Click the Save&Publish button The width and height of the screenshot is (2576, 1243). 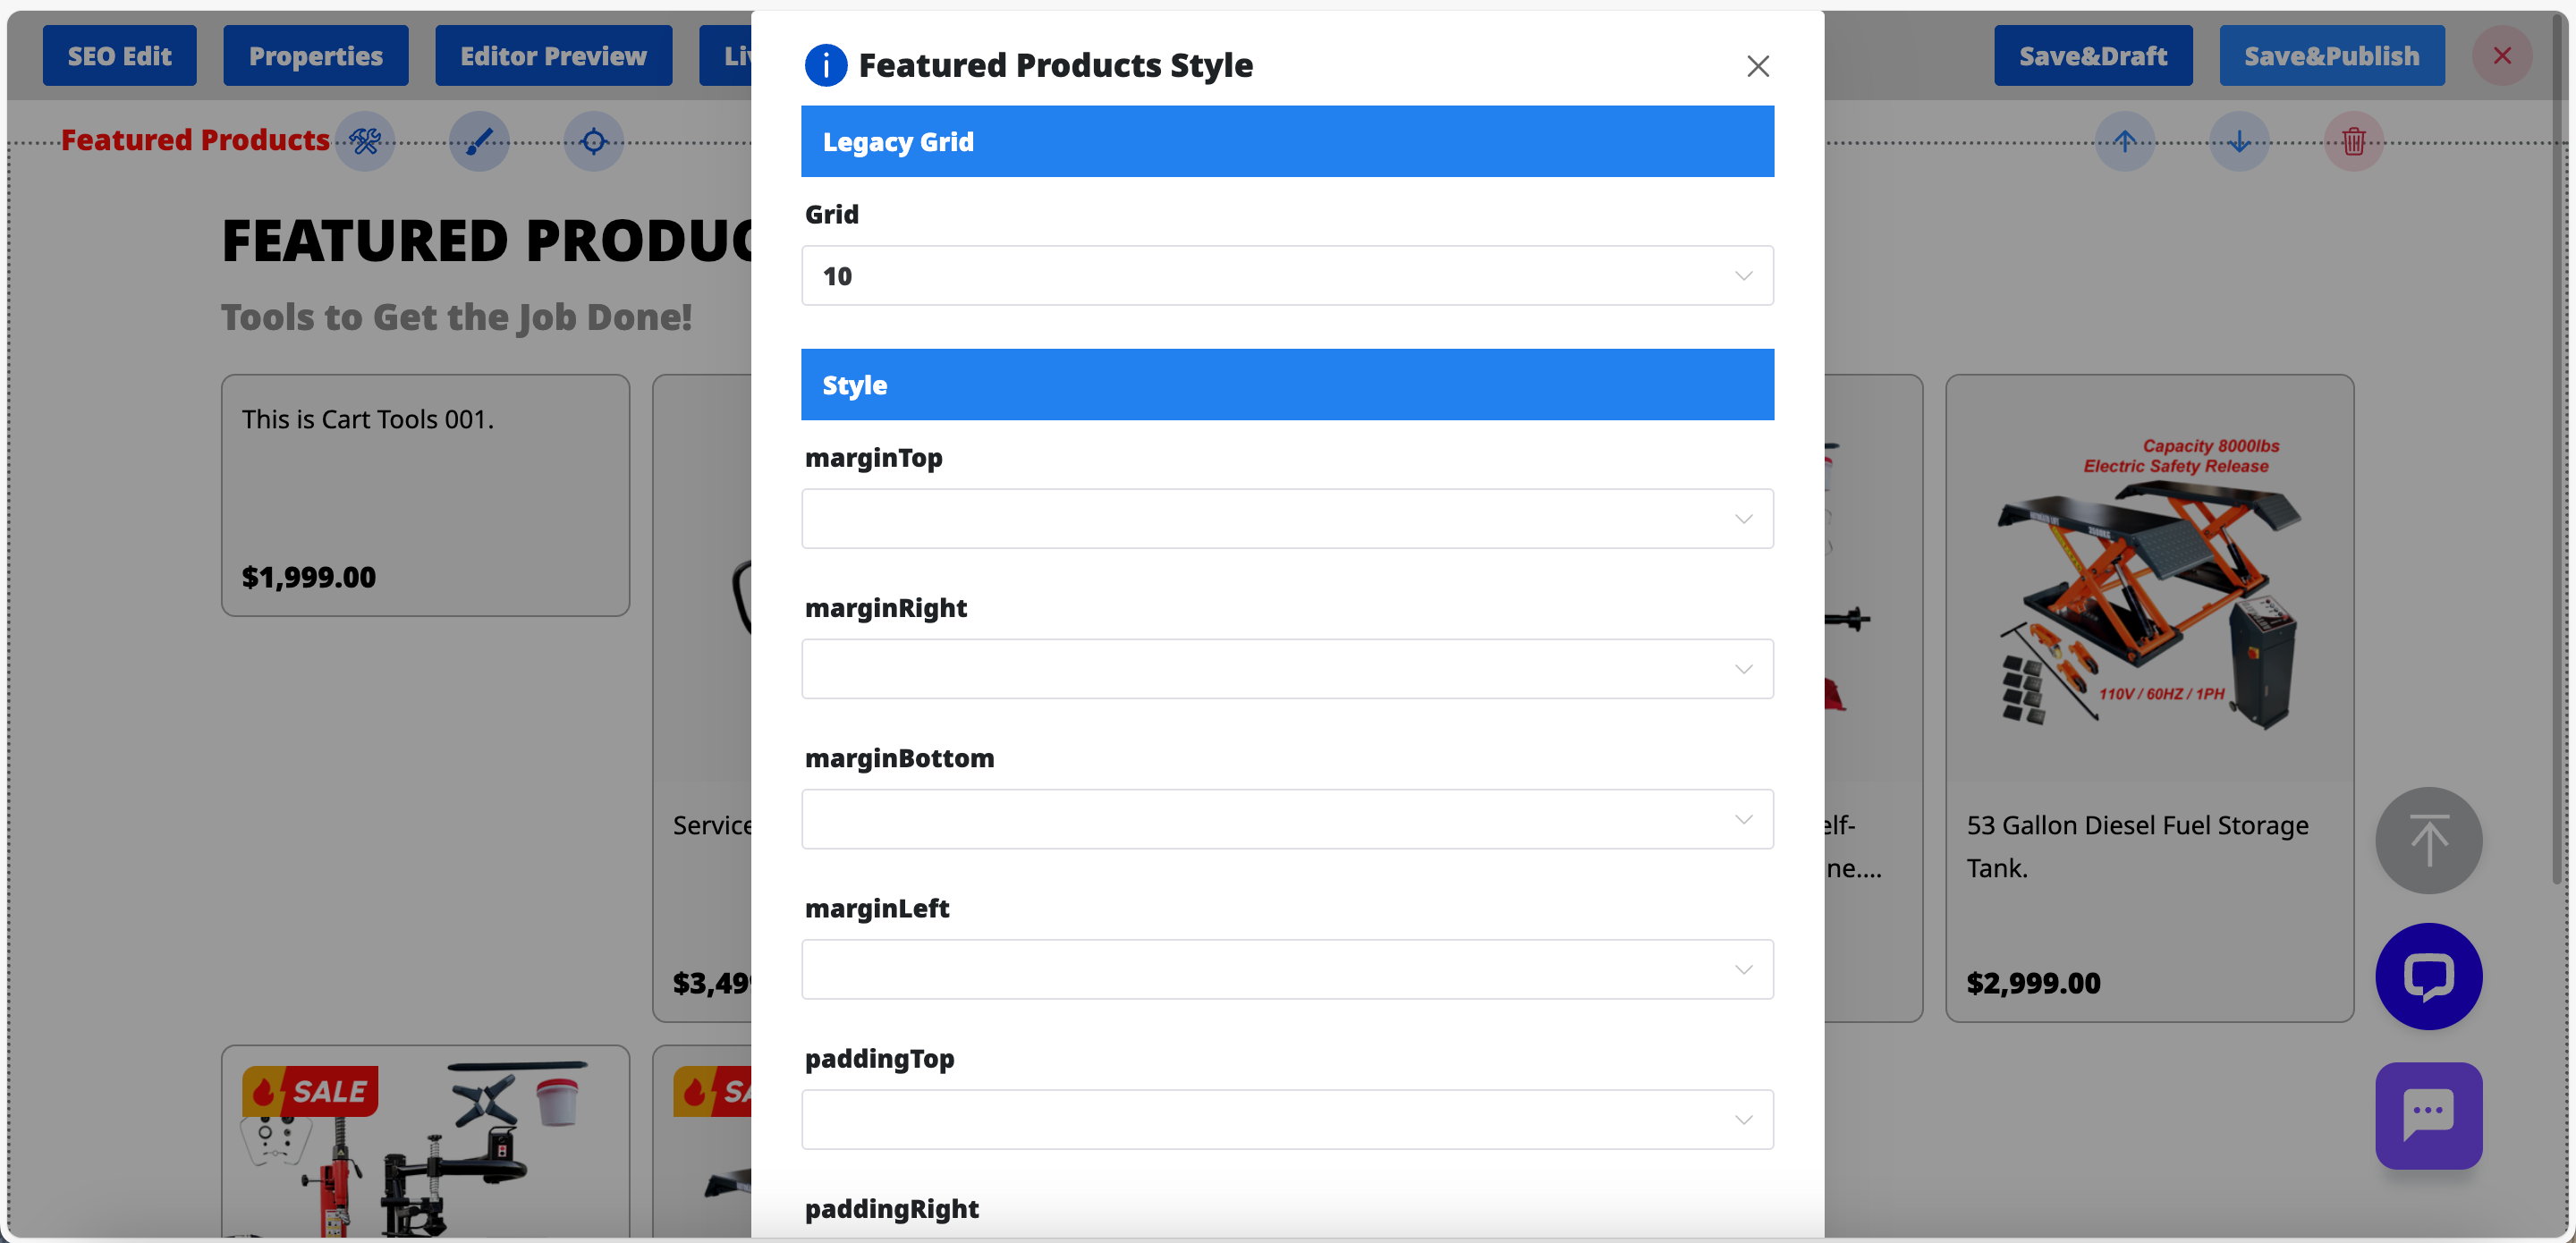pos(2331,56)
